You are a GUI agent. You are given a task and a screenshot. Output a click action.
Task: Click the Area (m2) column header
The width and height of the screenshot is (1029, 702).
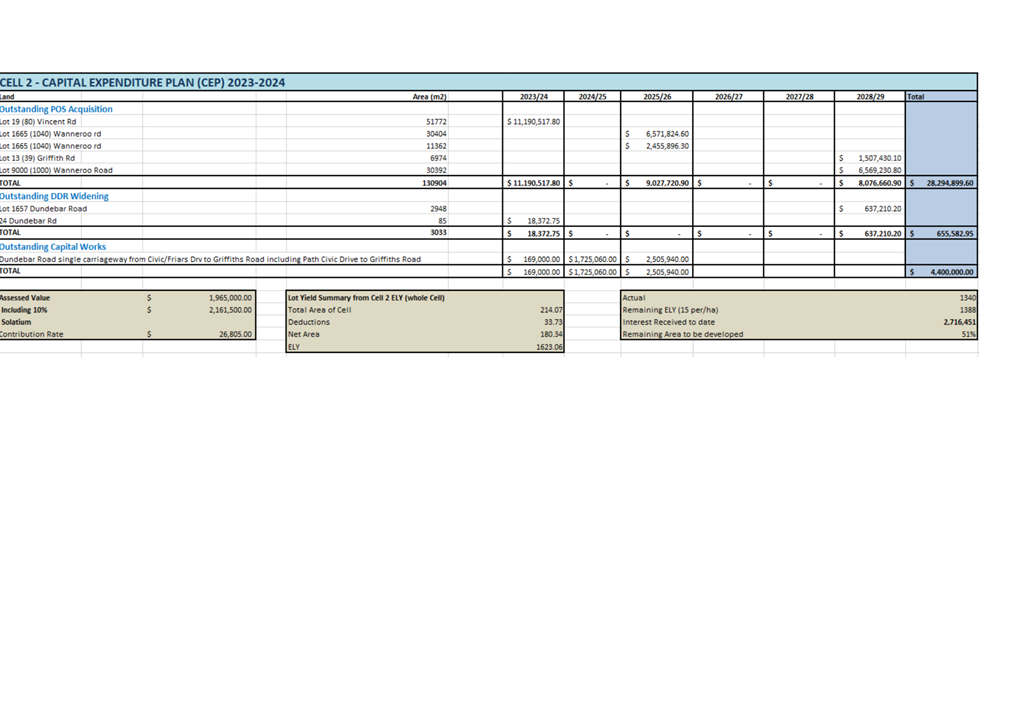(x=430, y=96)
